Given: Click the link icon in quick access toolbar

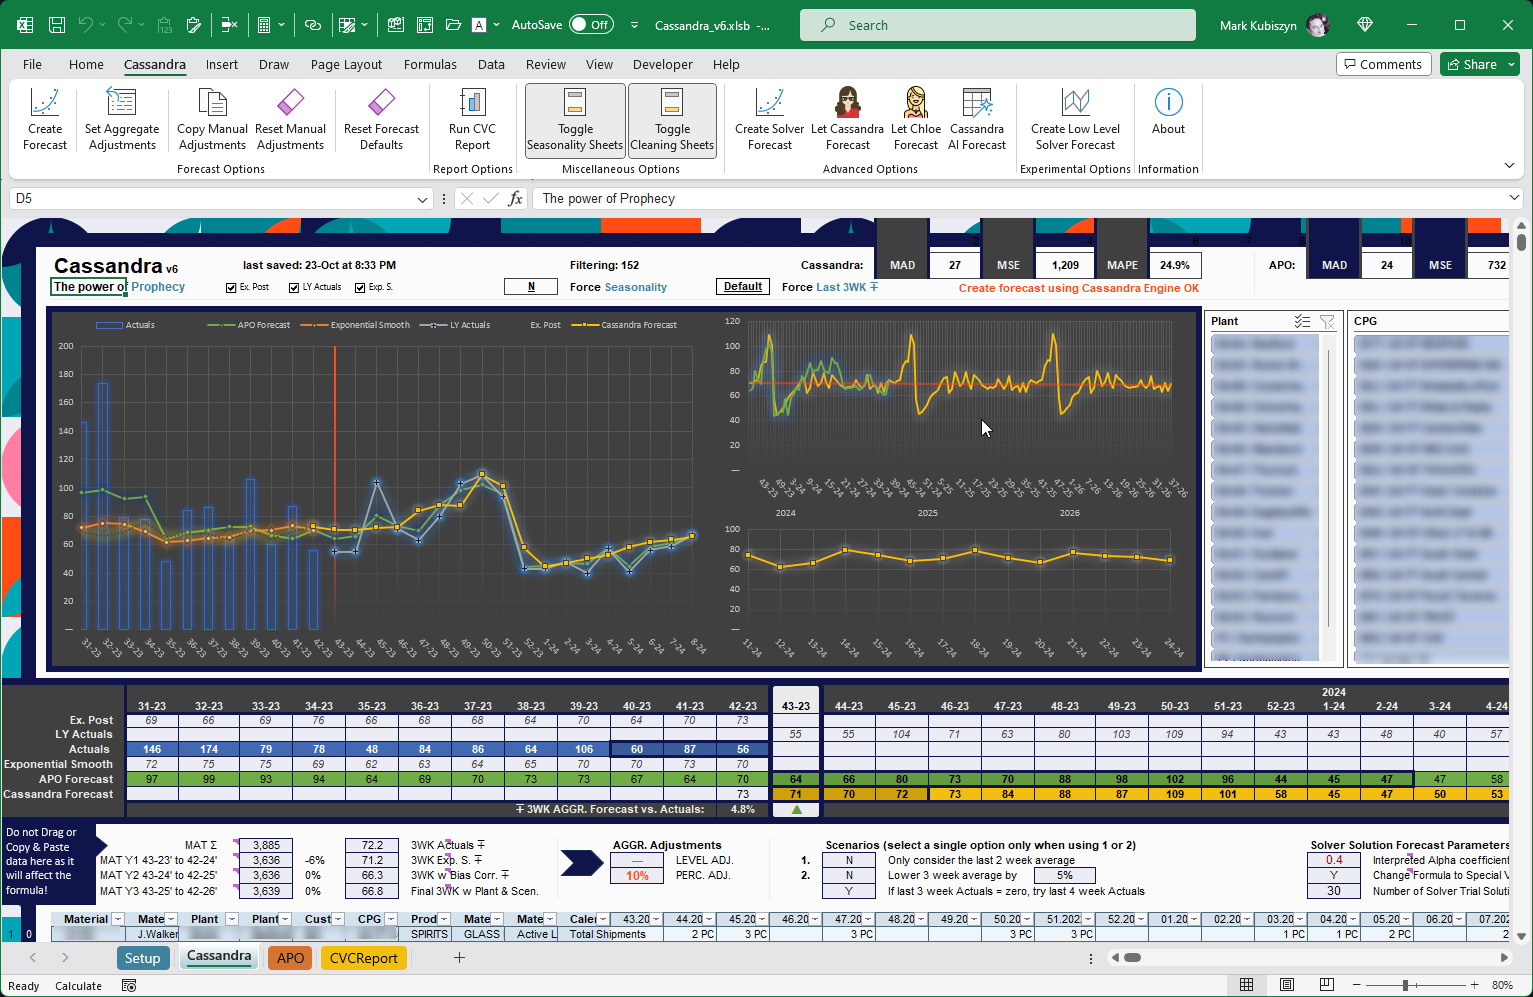Looking at the screenshot, I should [313, 25].
